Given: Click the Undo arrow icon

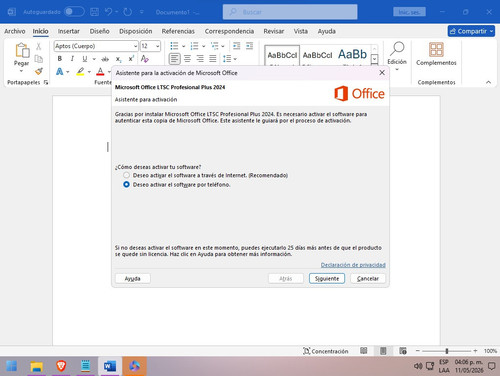Looking at the screenshot, I should point(108,12).
